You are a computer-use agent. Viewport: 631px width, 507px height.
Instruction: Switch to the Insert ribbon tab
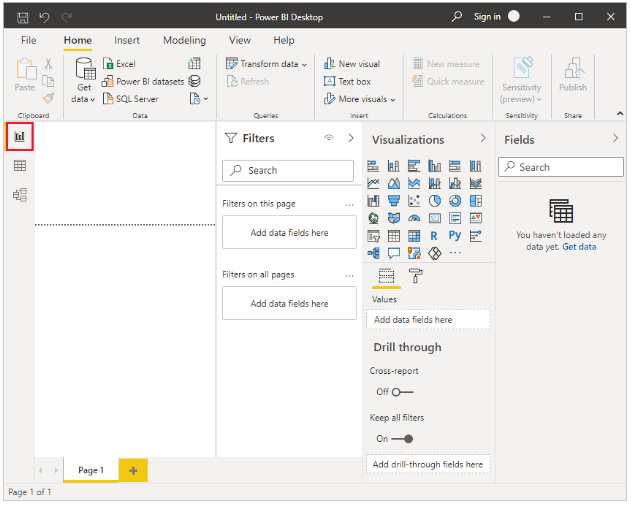pyautogui.click(x=127, y=40)
